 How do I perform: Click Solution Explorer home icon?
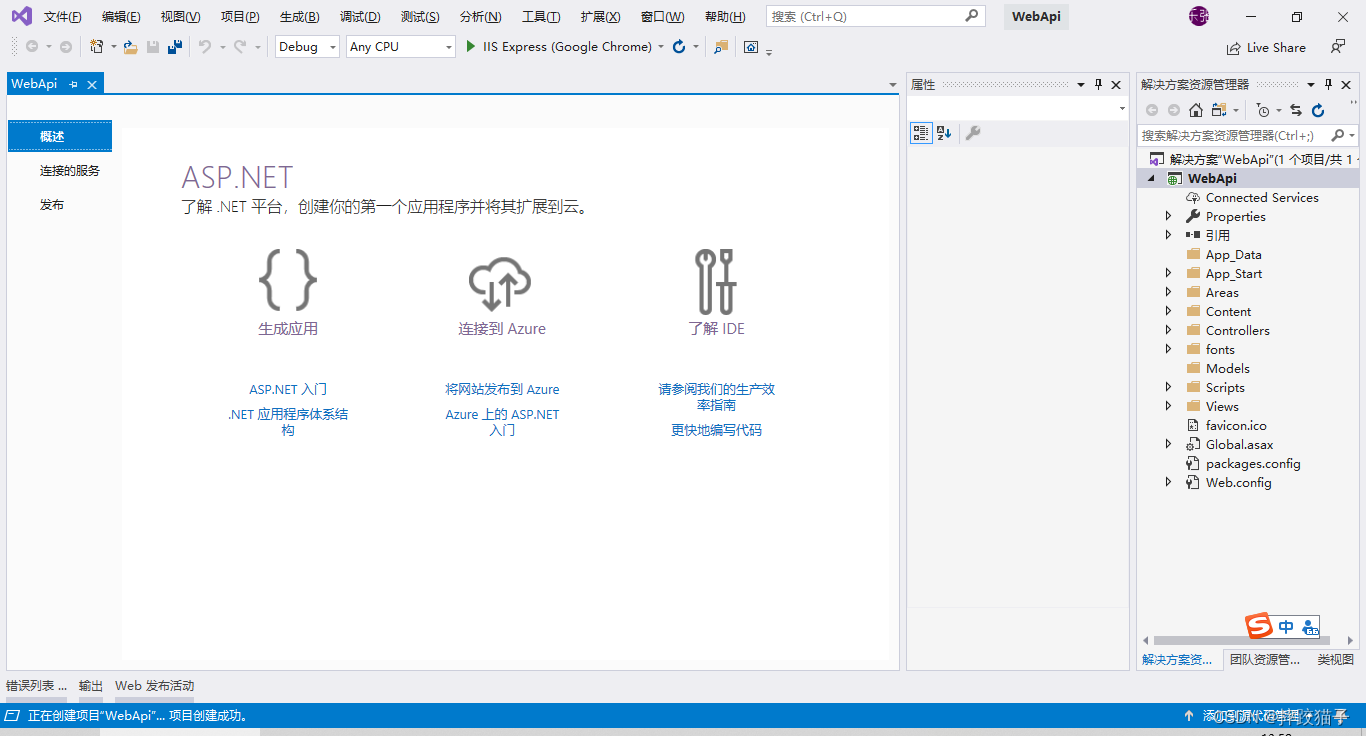pos(1196,110)
